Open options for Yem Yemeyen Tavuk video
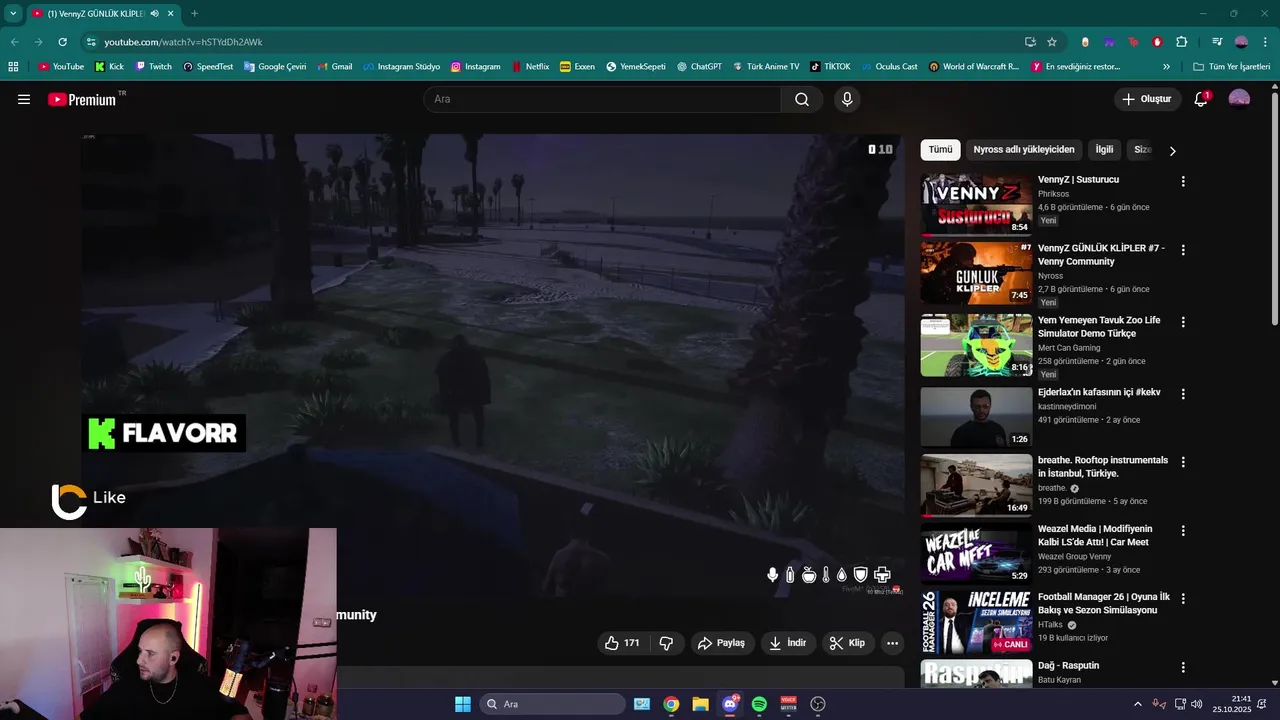This screenshot has height=720, width=1280. pos(1183,322)
